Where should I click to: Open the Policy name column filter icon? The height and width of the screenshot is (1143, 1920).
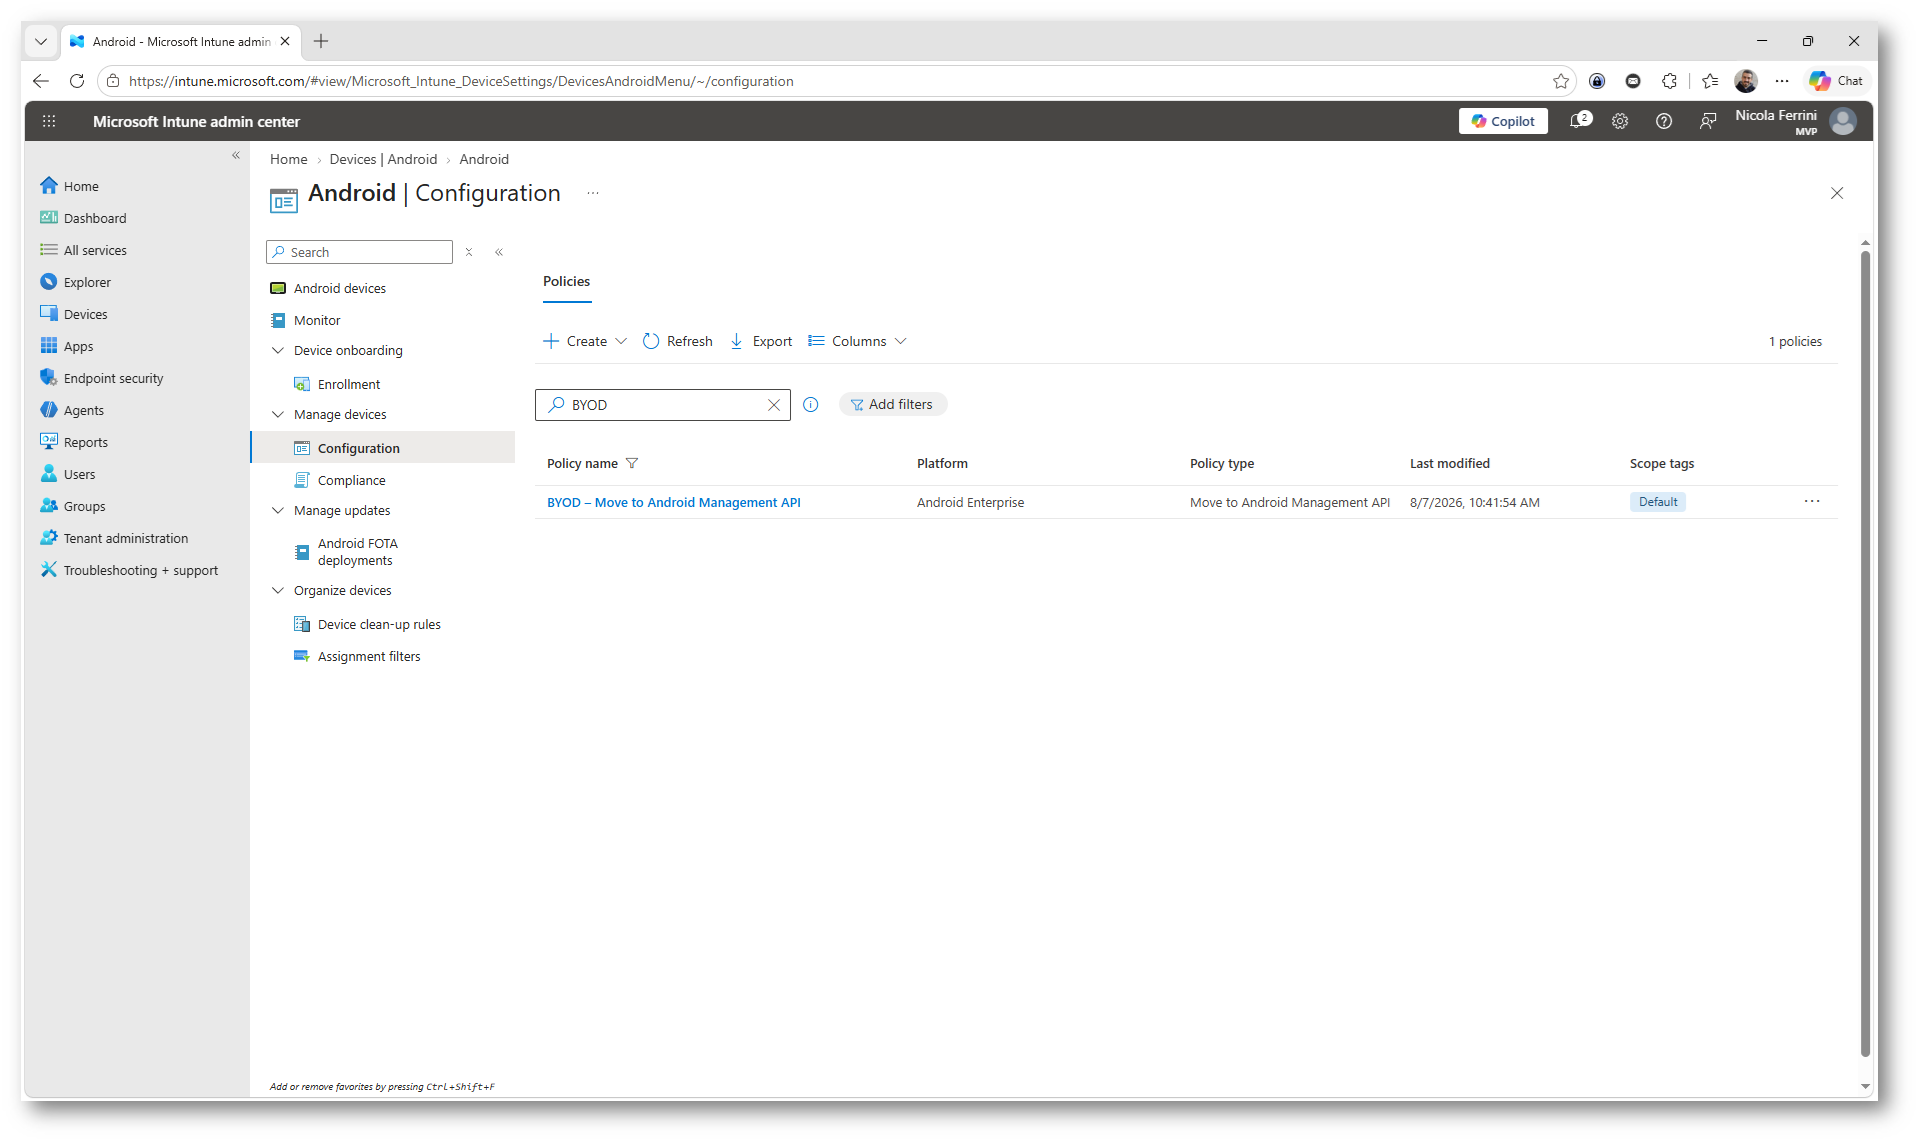[632, 464]
